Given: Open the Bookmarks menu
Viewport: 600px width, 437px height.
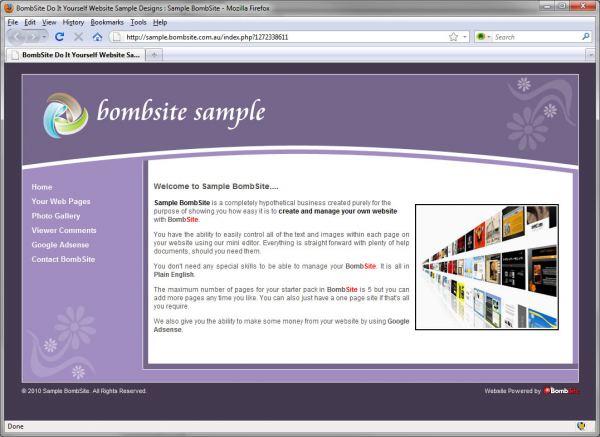Looking at the screenshot, I should click(107, 22).
